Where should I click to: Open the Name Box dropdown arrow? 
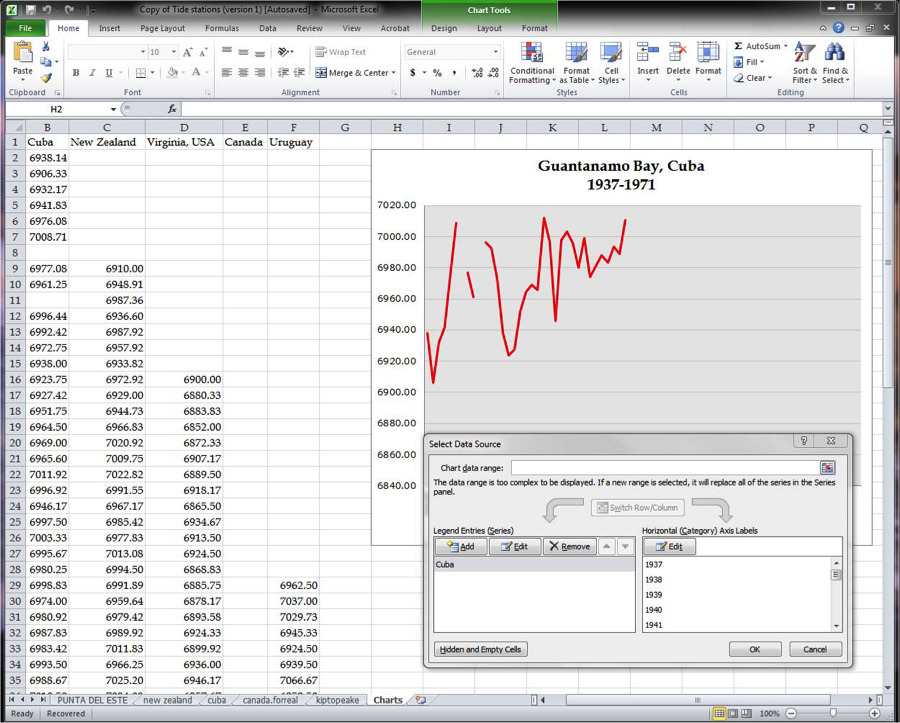click(x=113, y=109)
